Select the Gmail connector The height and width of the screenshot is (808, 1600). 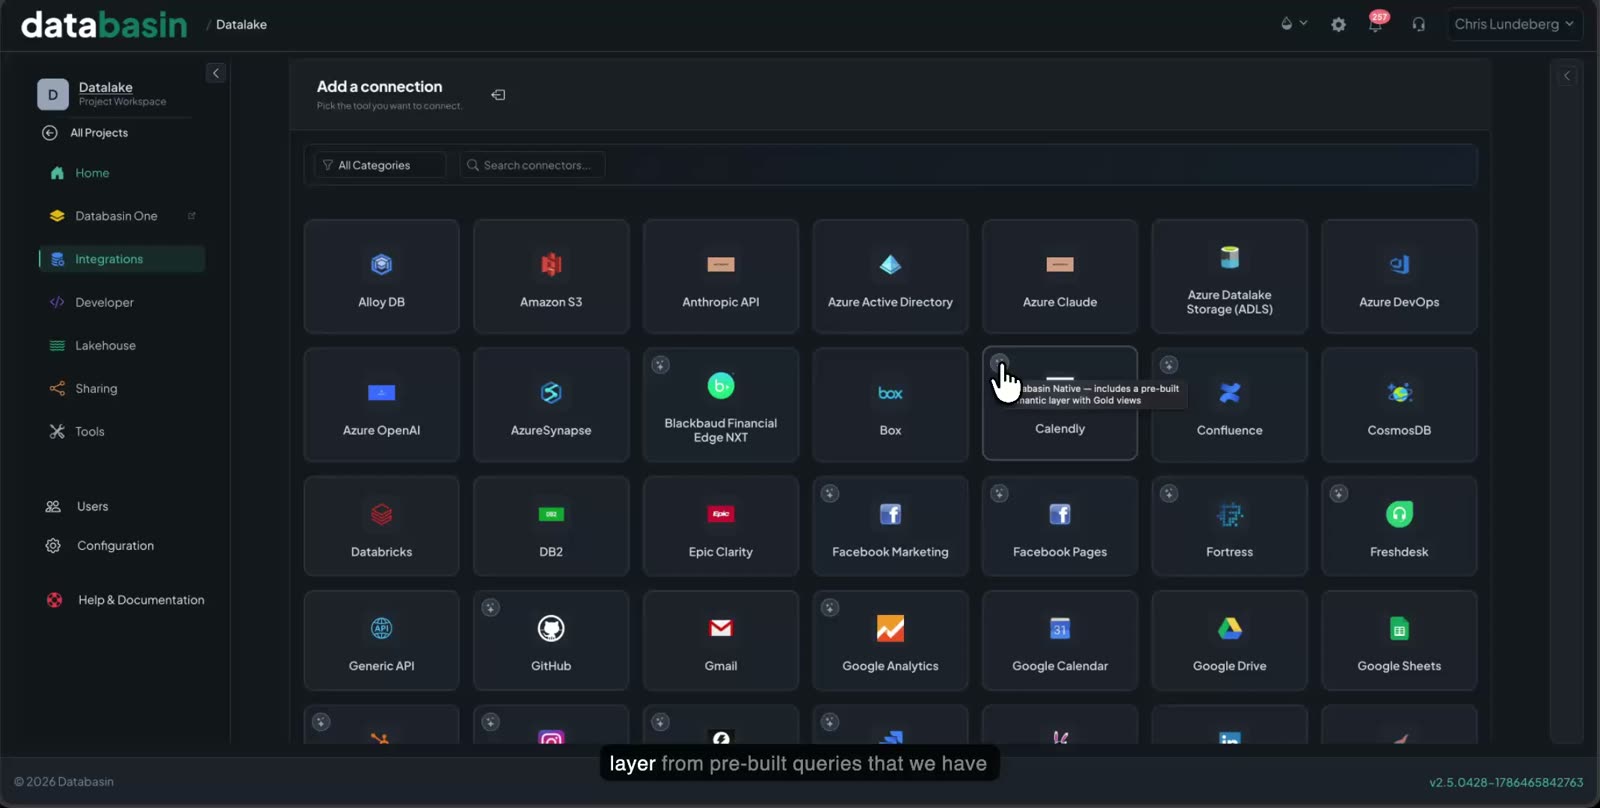click(x=721, y=640)
